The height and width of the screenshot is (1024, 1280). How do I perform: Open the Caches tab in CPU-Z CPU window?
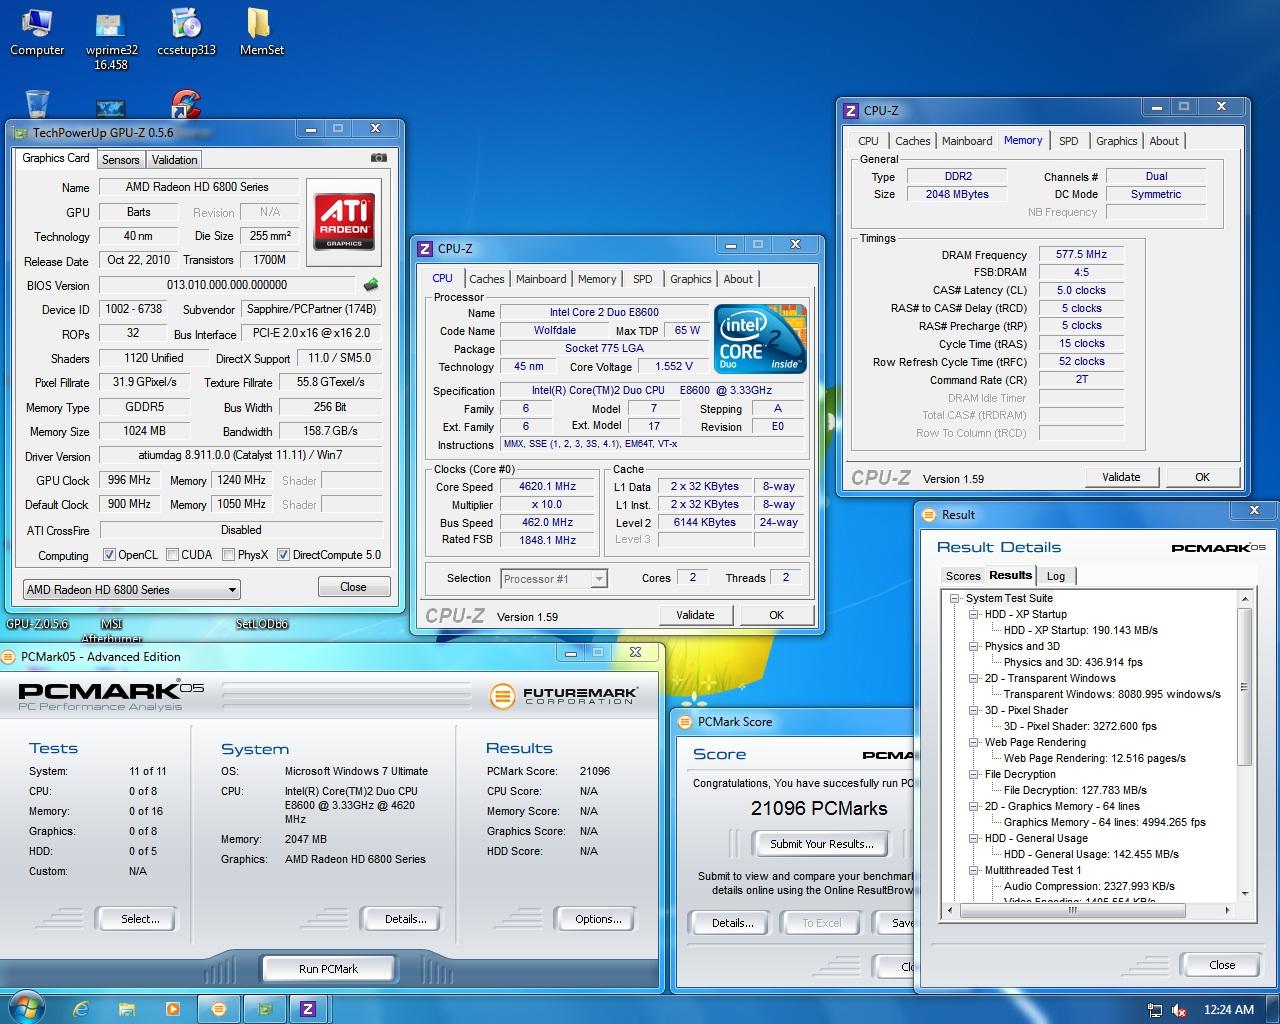(x=487, y=279)
